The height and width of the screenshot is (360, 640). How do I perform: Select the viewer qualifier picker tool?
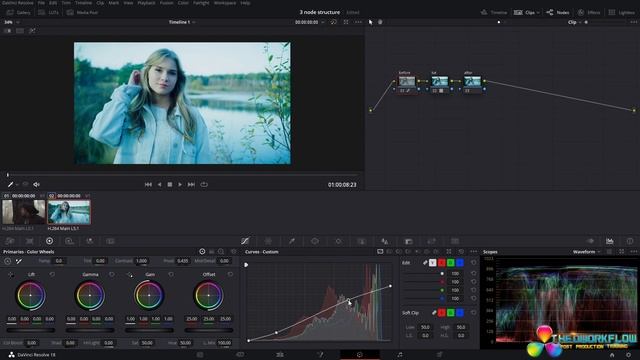click(x=10, y=184)
